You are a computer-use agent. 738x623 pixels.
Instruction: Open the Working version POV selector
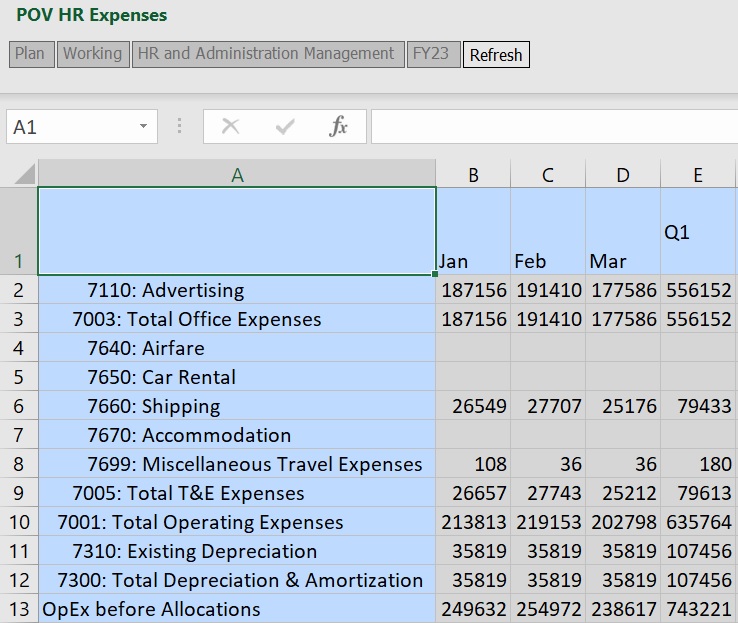93,54
